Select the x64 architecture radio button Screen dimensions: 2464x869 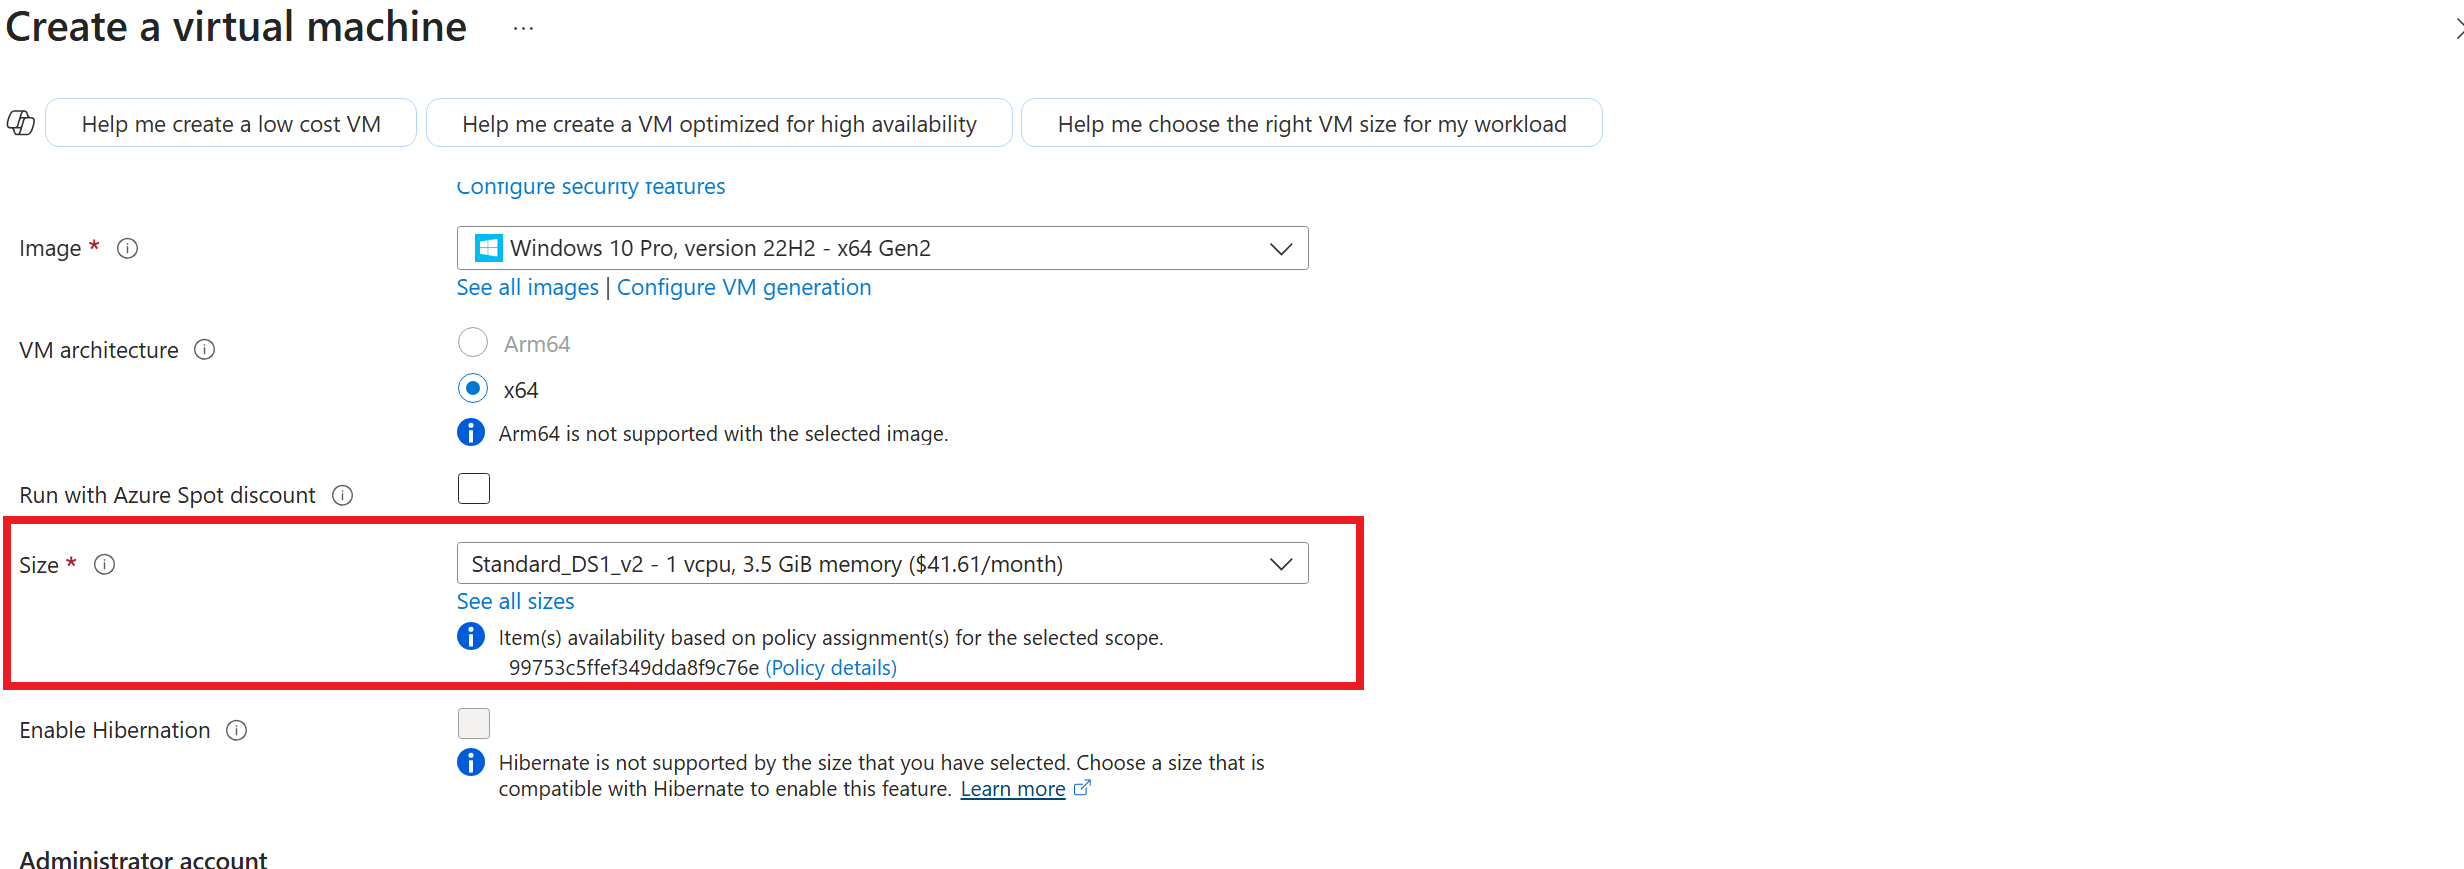pyautogui.click(x=473, y=388)
